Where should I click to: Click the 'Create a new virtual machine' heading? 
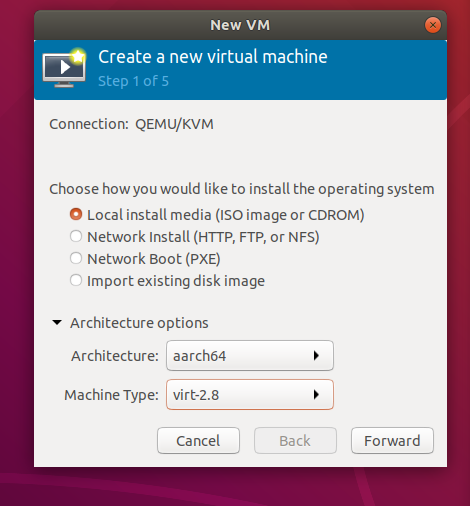[x=213, y=57]
